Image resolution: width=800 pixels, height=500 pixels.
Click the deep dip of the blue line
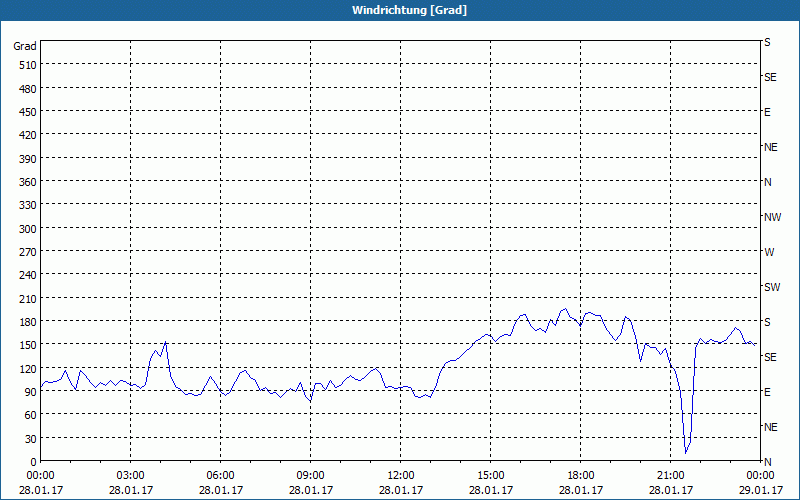[686, 452]
